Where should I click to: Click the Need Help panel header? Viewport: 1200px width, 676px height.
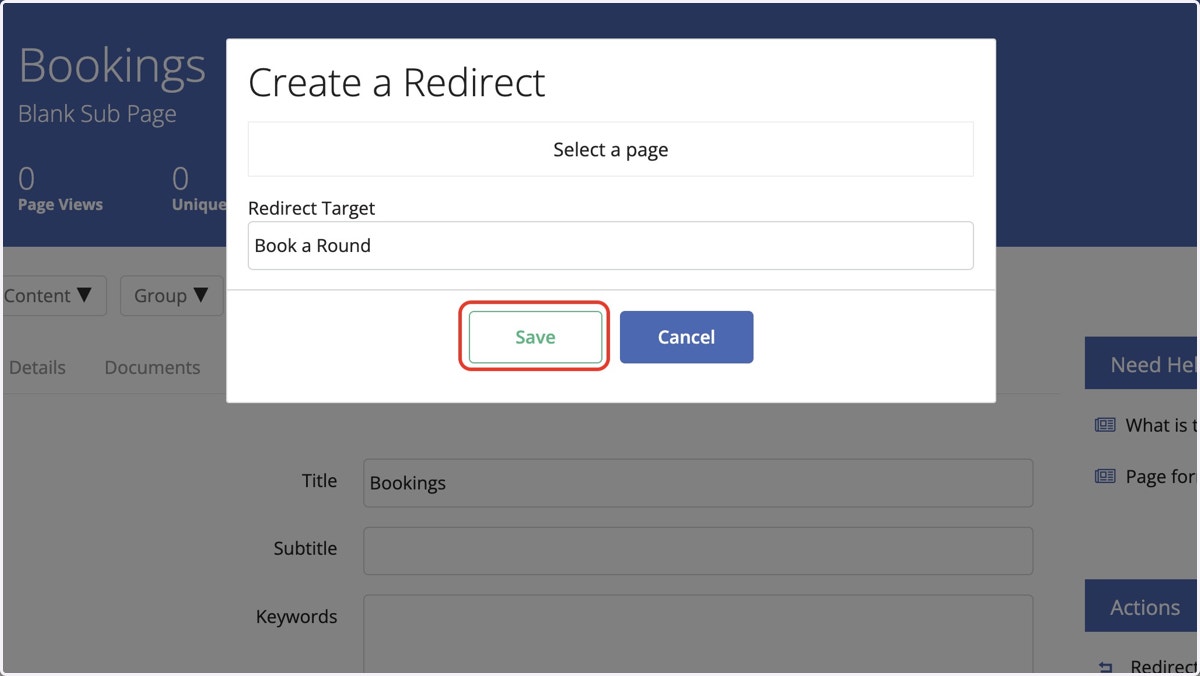[x=1142, y=364]
